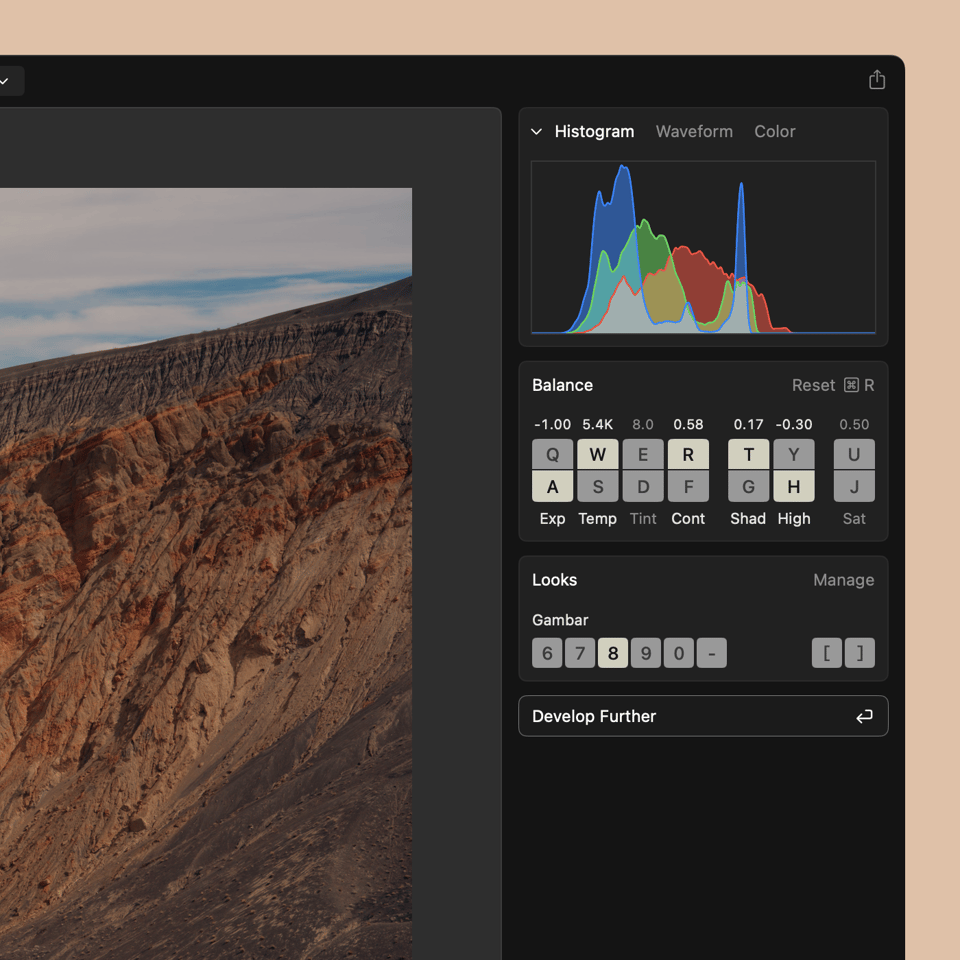The width and height of the screenshot is (960, 960).
Task: Click the left bracket look key
Action: (827, 653)
